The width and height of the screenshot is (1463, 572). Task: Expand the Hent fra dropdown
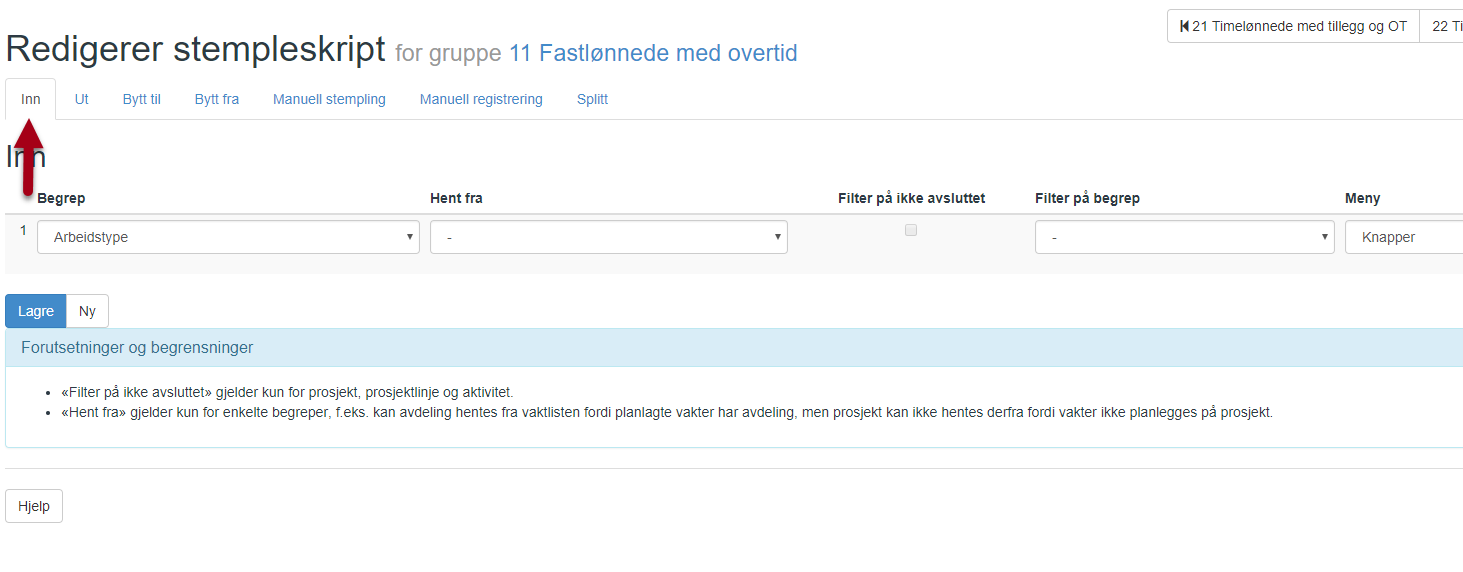click(x=608, y=238)
